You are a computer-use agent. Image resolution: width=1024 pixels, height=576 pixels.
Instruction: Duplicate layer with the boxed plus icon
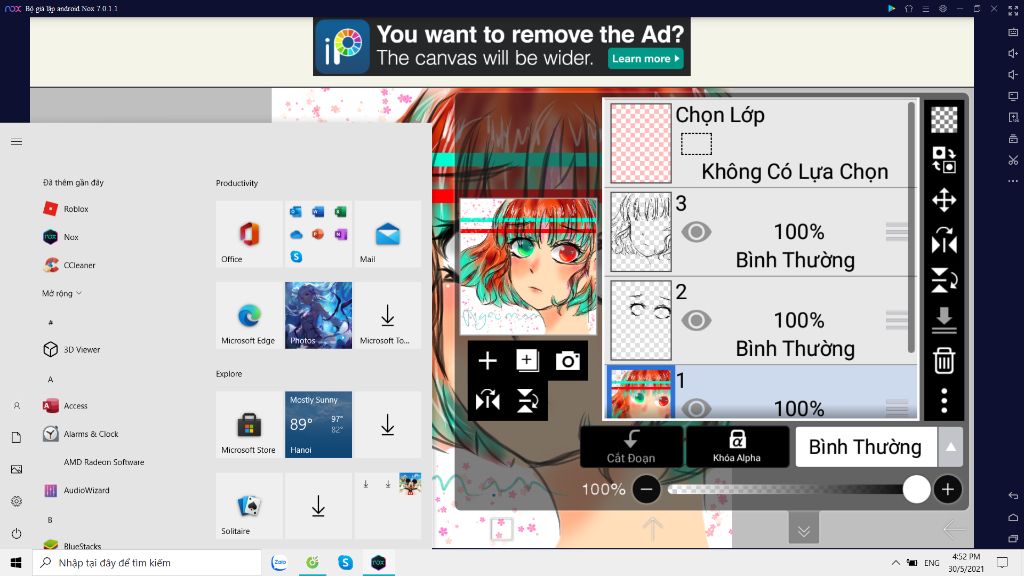point(527,360)
